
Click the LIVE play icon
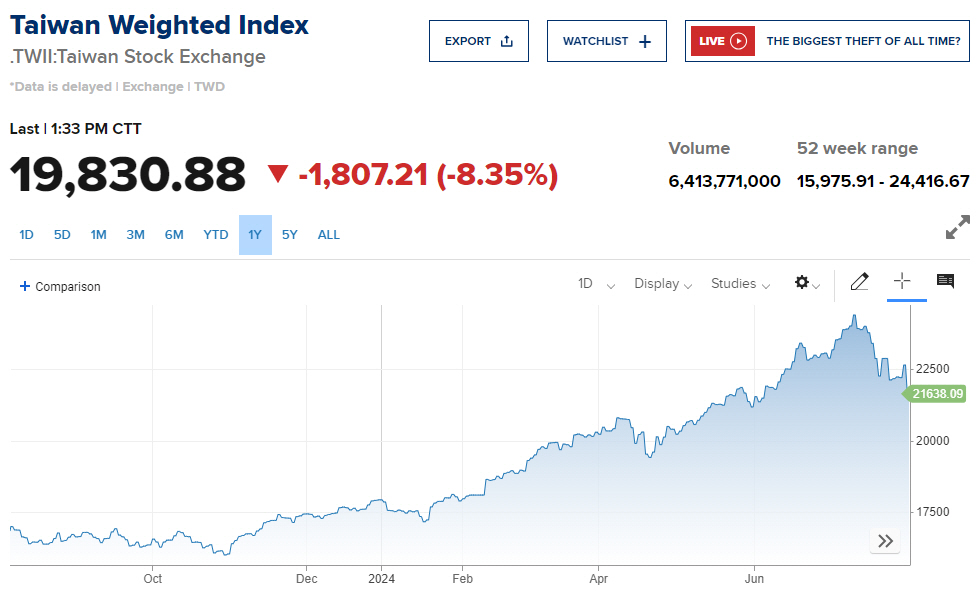pyautogui.click(x=738, y=41)
